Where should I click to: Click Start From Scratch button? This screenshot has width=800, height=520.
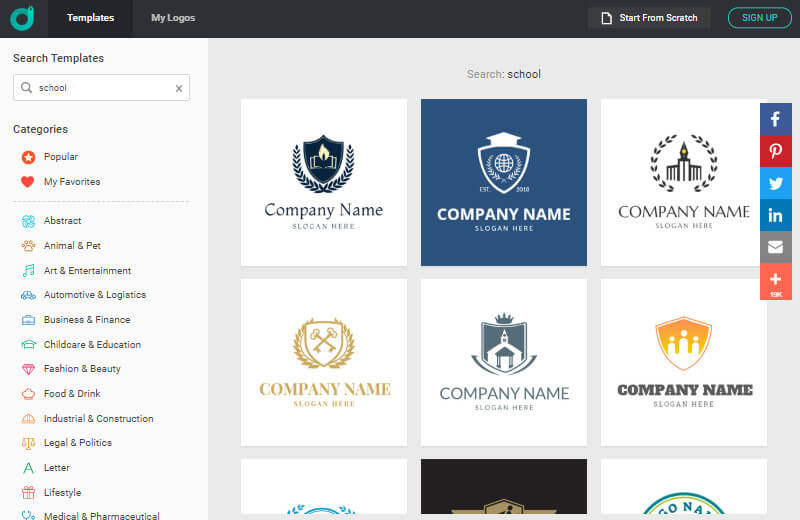[649, 18]
